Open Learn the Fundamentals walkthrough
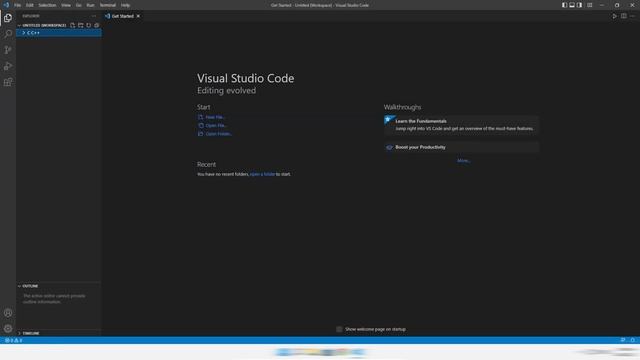 [462, 125]
